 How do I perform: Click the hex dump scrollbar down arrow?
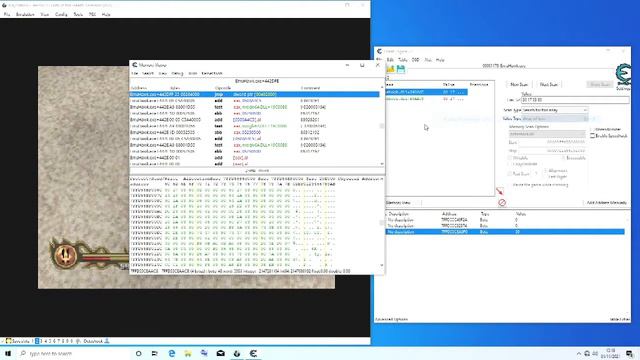[x=382, y=265]
